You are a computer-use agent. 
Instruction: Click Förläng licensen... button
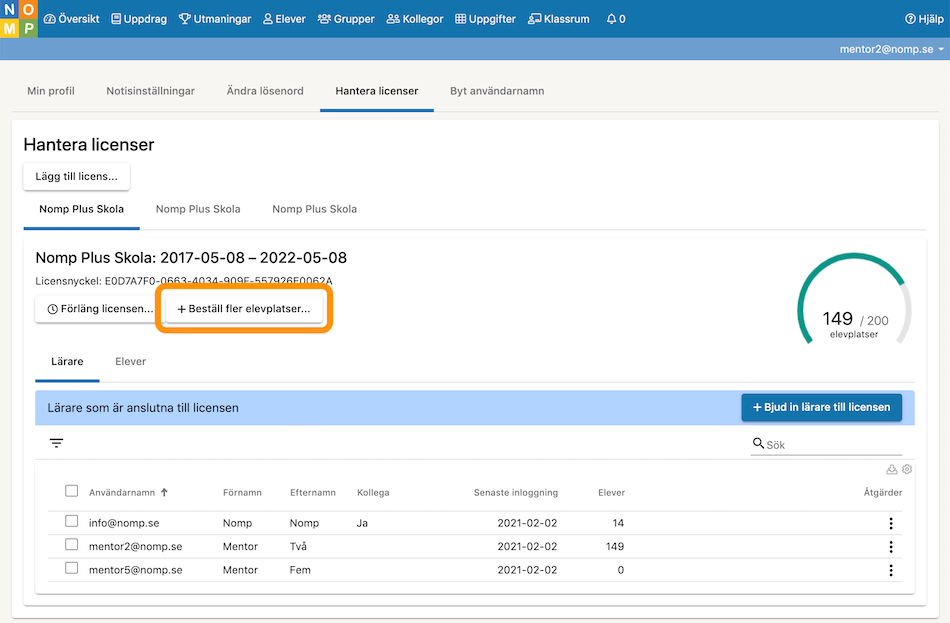coord(99,309)
